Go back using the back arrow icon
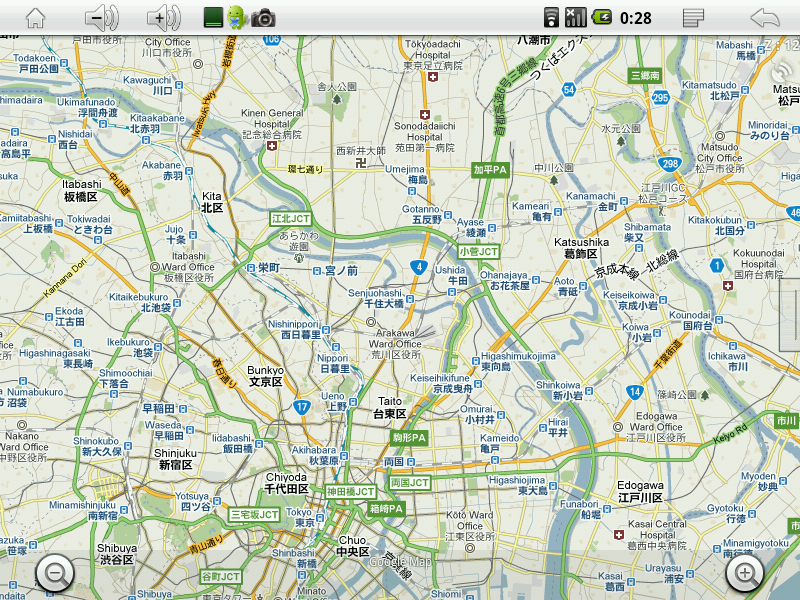This screenshot has height=600, width=800. [765, 18]
